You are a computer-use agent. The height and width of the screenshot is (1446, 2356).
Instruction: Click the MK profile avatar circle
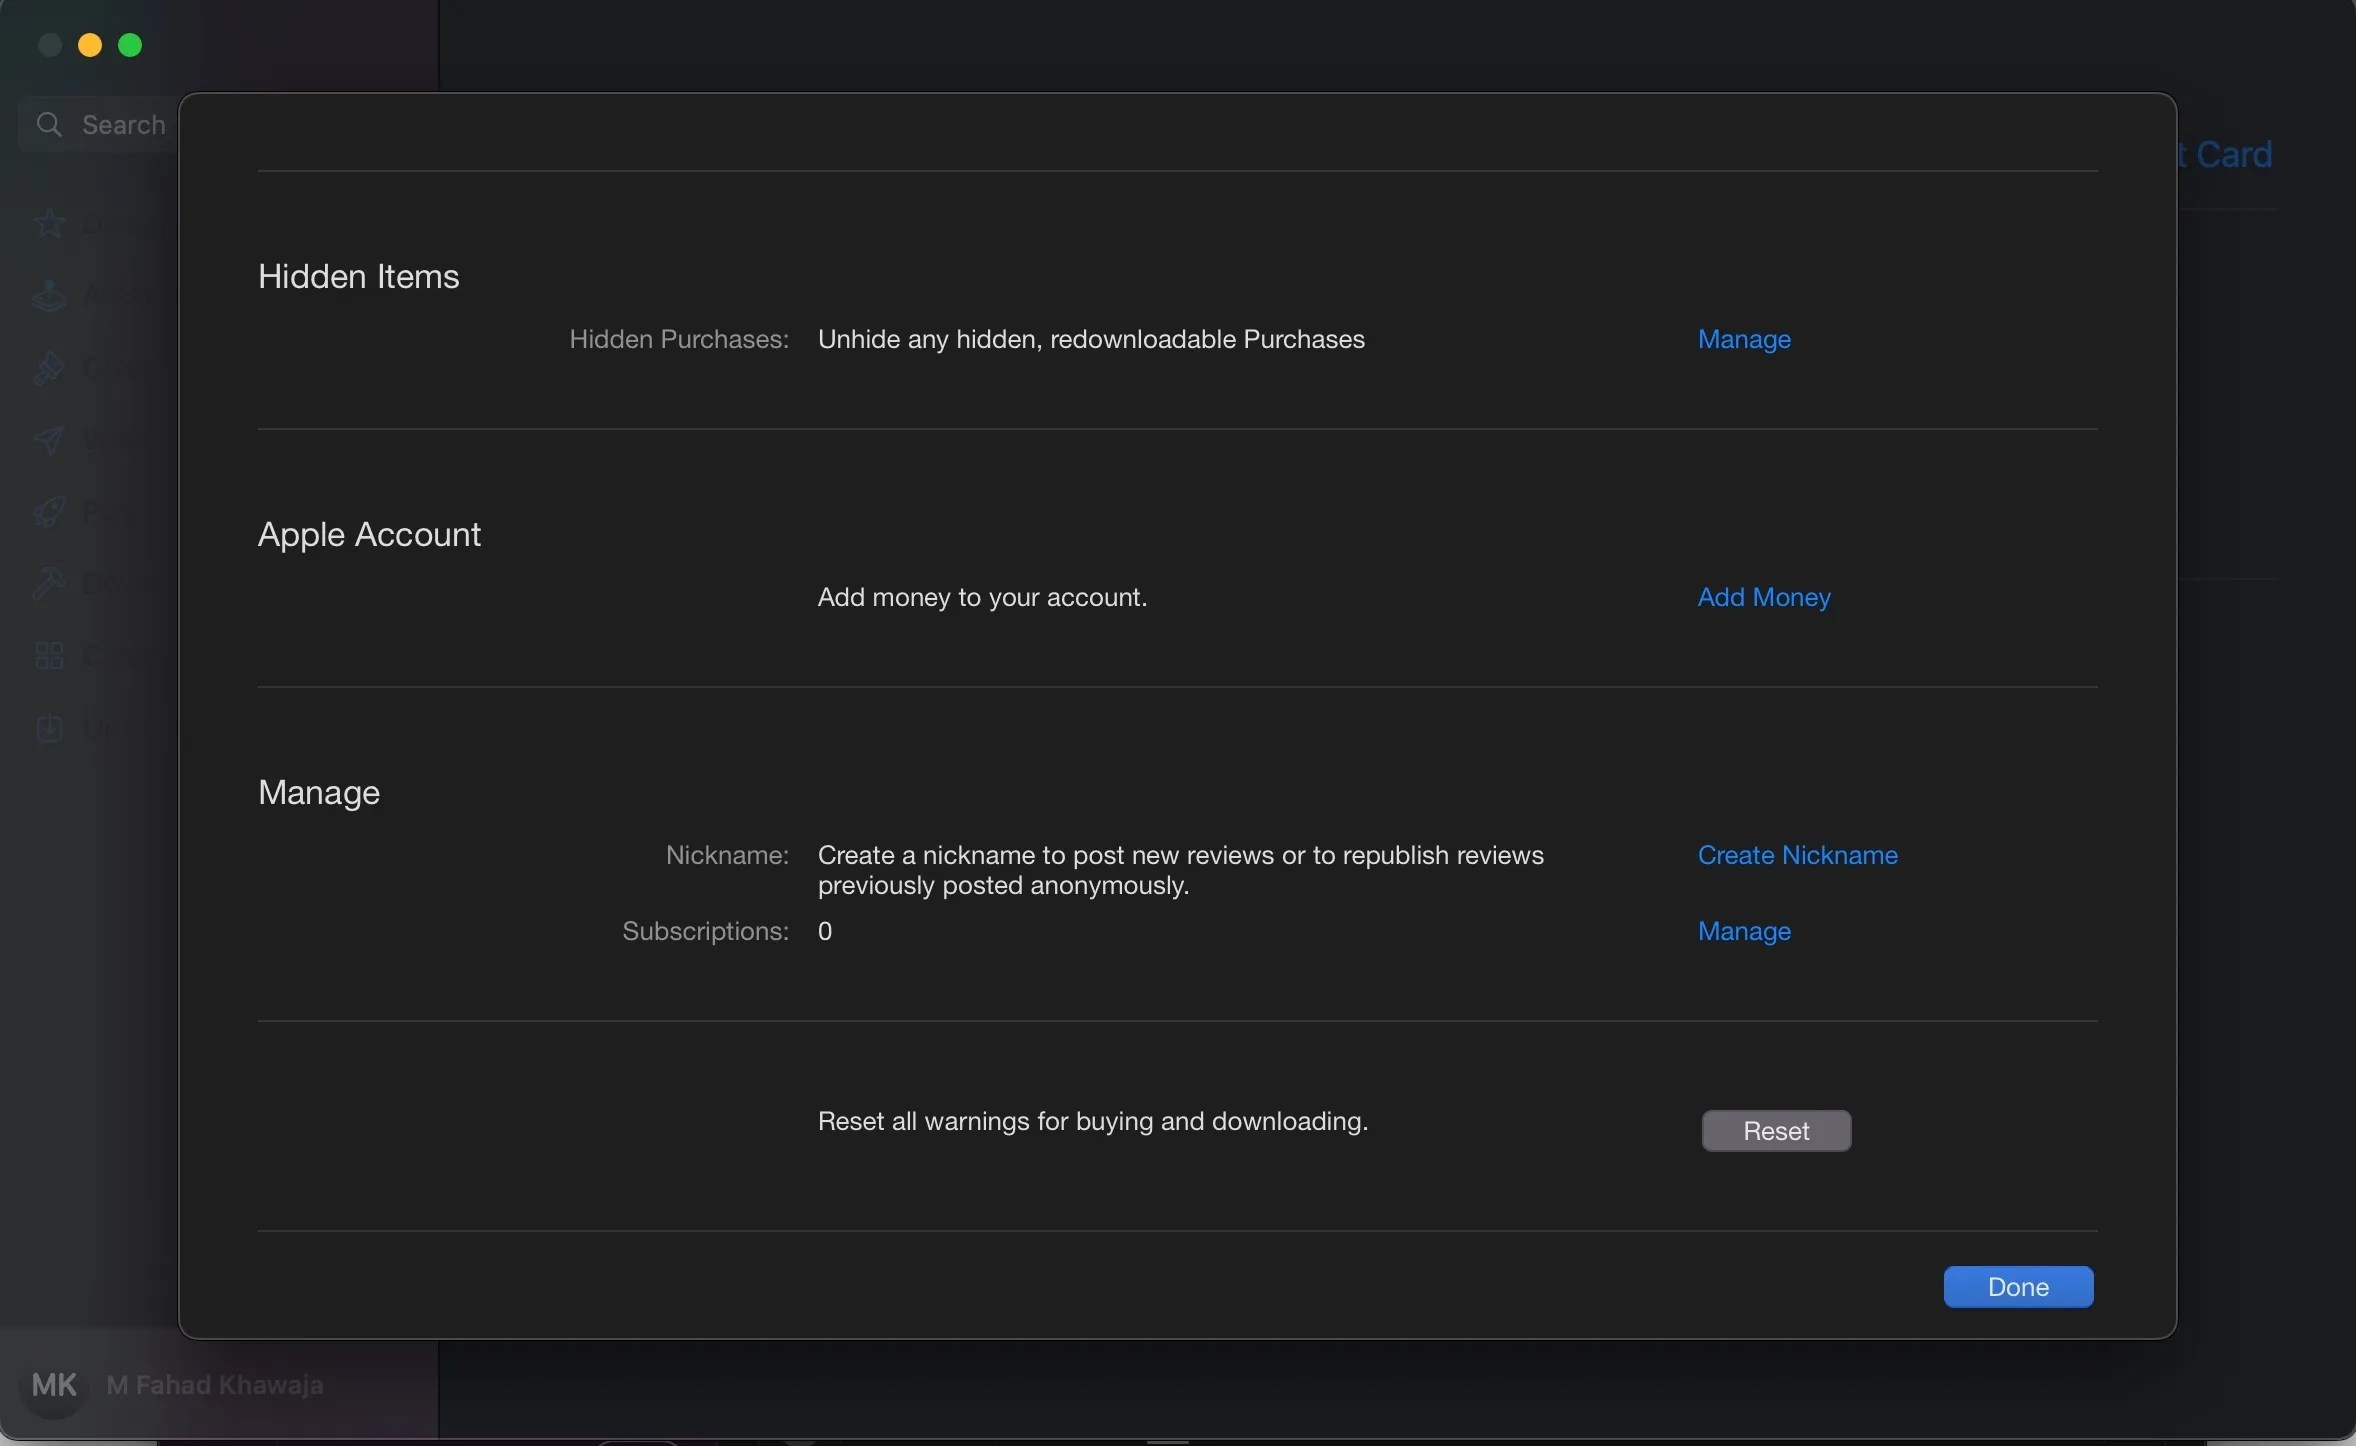click(55, 1386)
